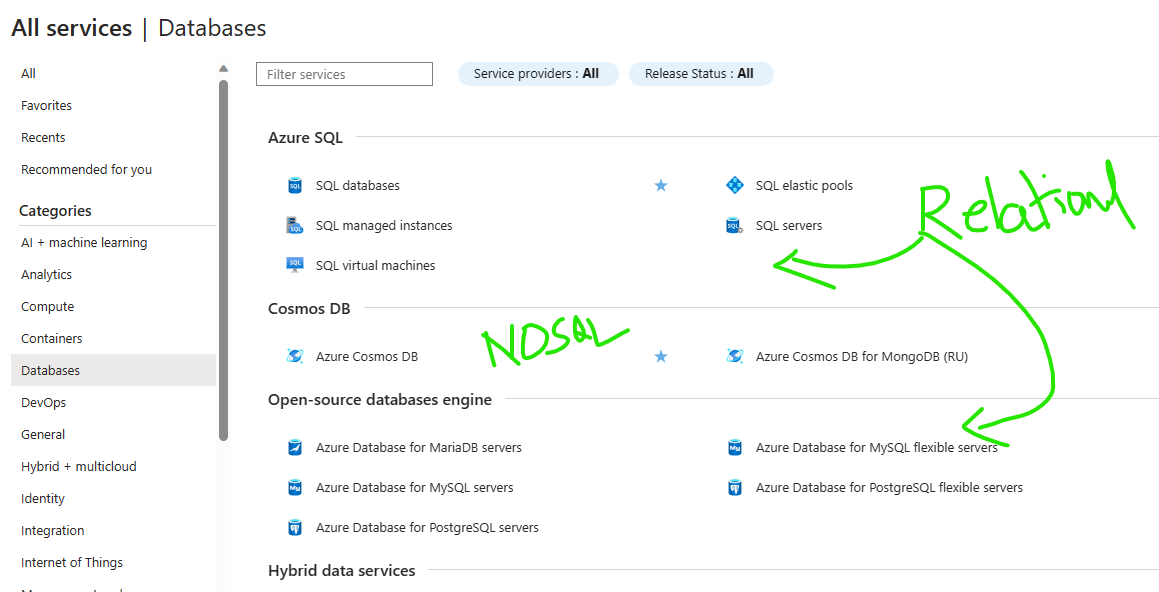Viewport: 1159px width, 592px height.
Task: Select Compute category
Action: point(47,306)
